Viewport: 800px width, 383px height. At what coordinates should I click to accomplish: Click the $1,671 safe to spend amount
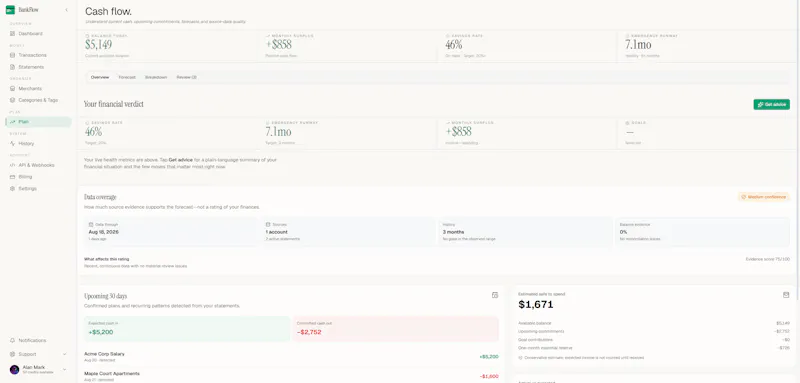pos(536,305)
